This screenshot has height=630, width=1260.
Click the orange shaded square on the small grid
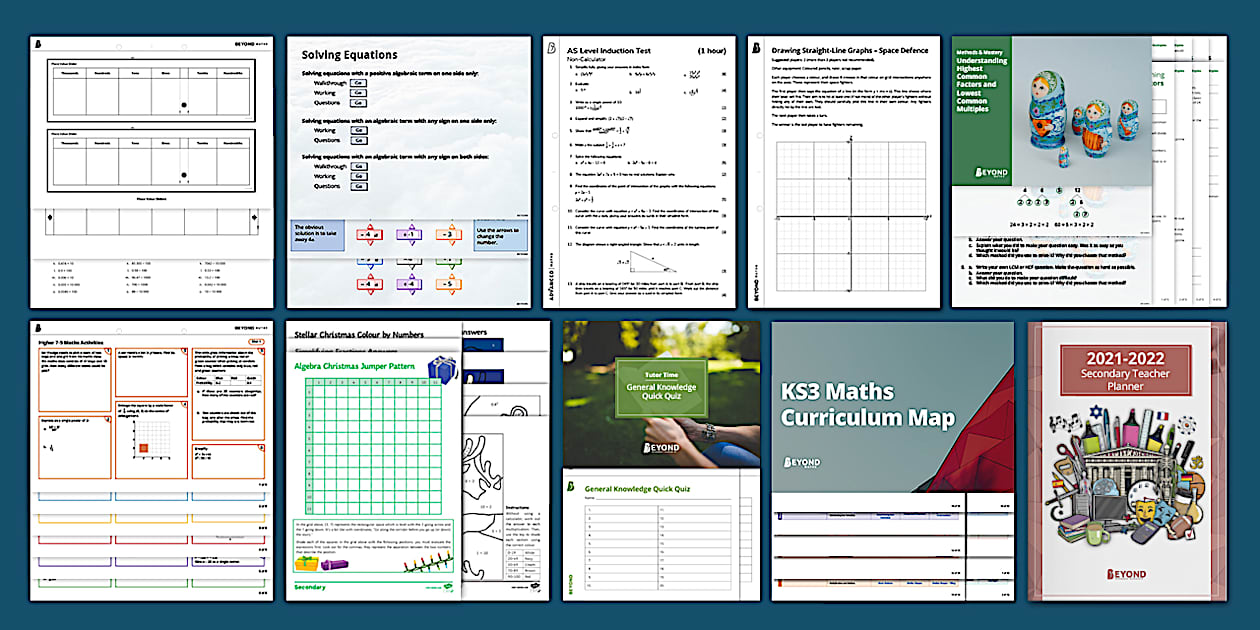[x=143, y=446]
